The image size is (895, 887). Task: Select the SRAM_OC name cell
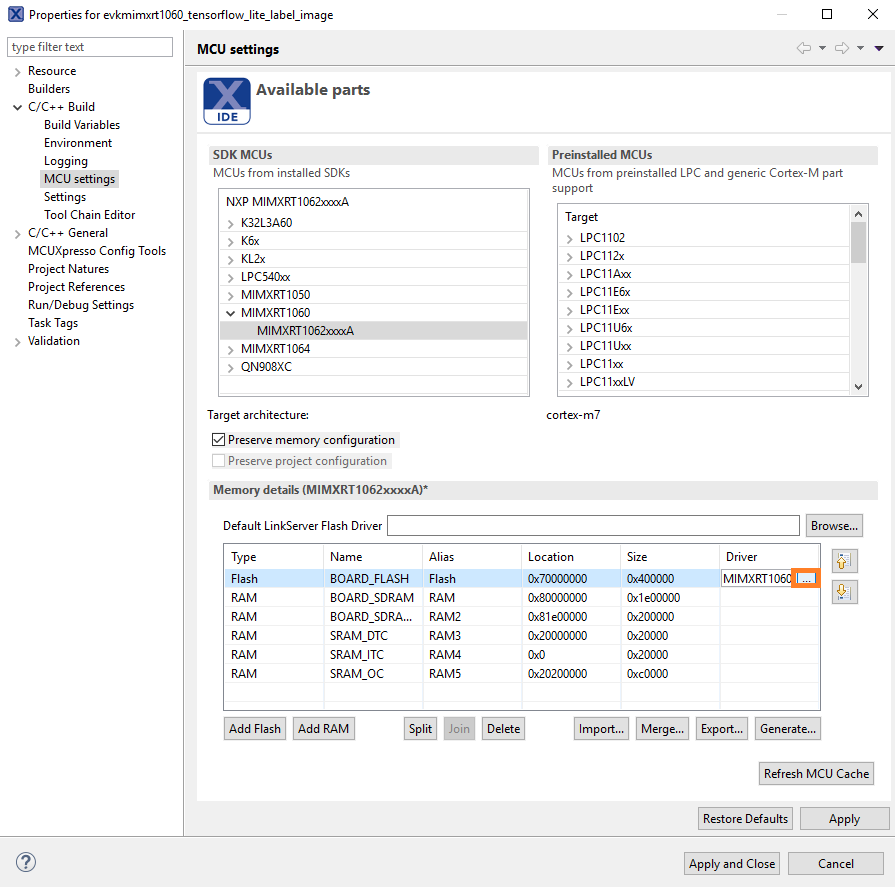(x=373, y=674)
